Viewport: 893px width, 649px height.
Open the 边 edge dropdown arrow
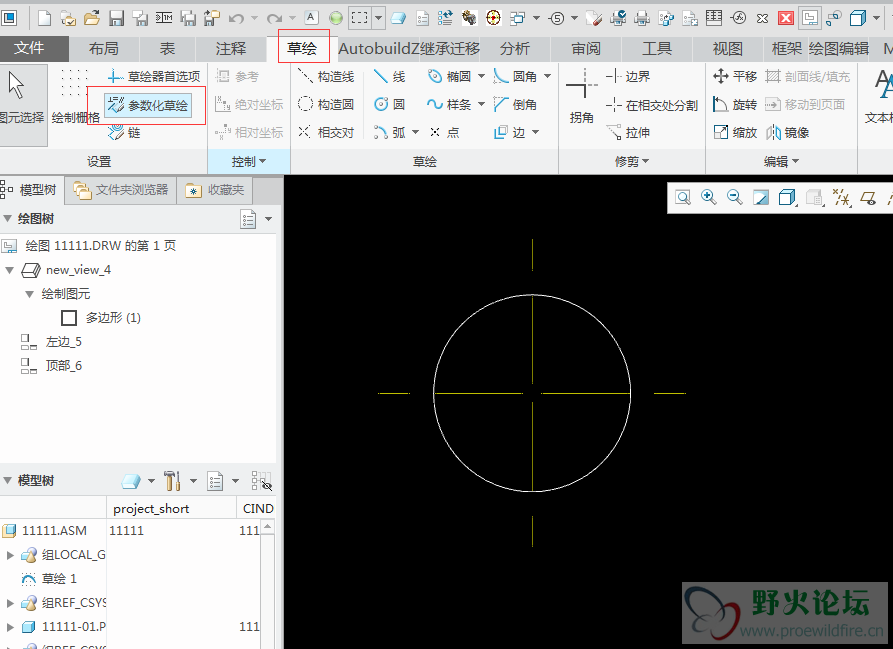pyautogui.click(x=535, y=132)
